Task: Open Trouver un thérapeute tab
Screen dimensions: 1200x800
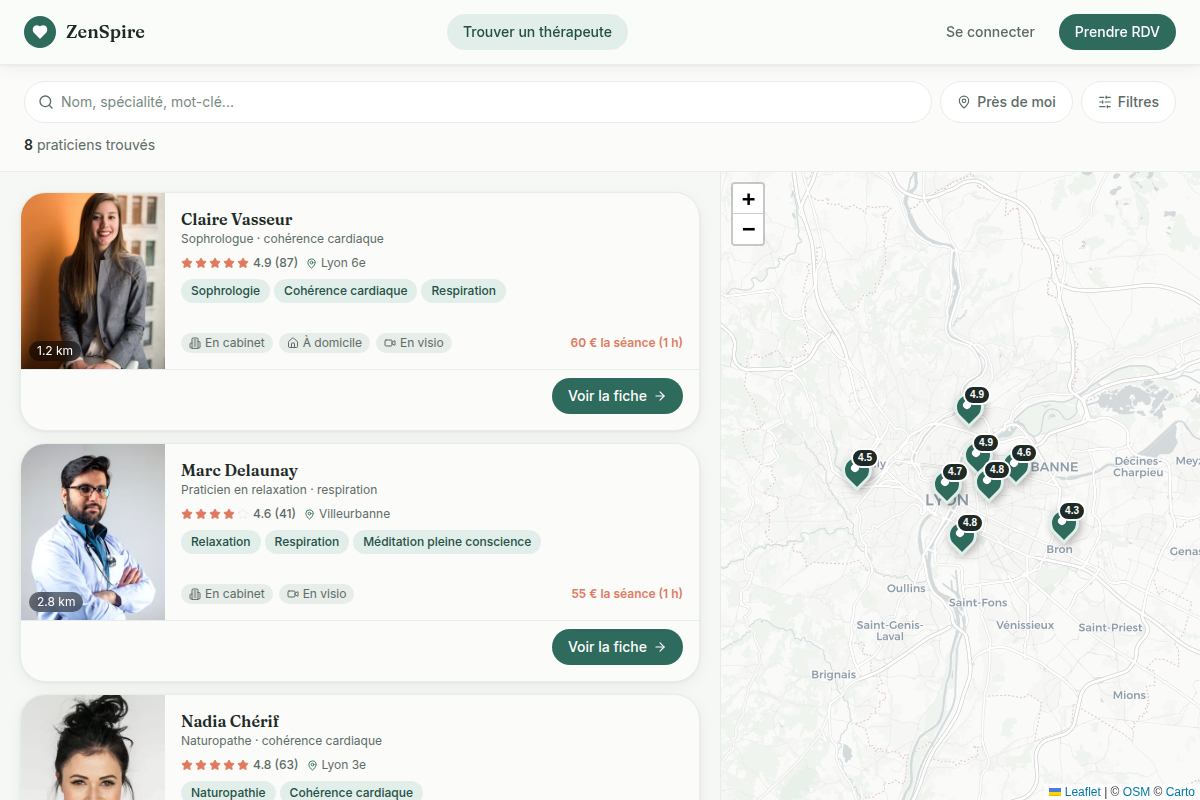Action: pos(537,32)
